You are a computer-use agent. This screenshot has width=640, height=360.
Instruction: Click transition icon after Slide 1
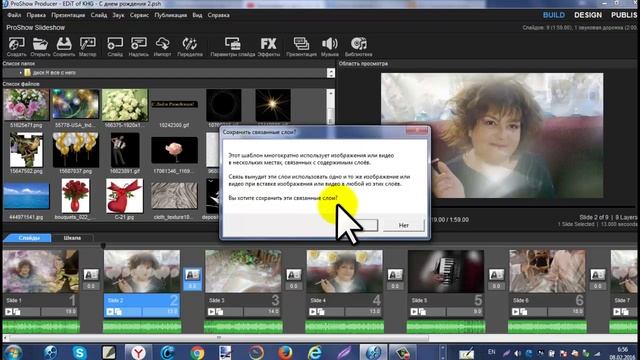tap(91, 275)
